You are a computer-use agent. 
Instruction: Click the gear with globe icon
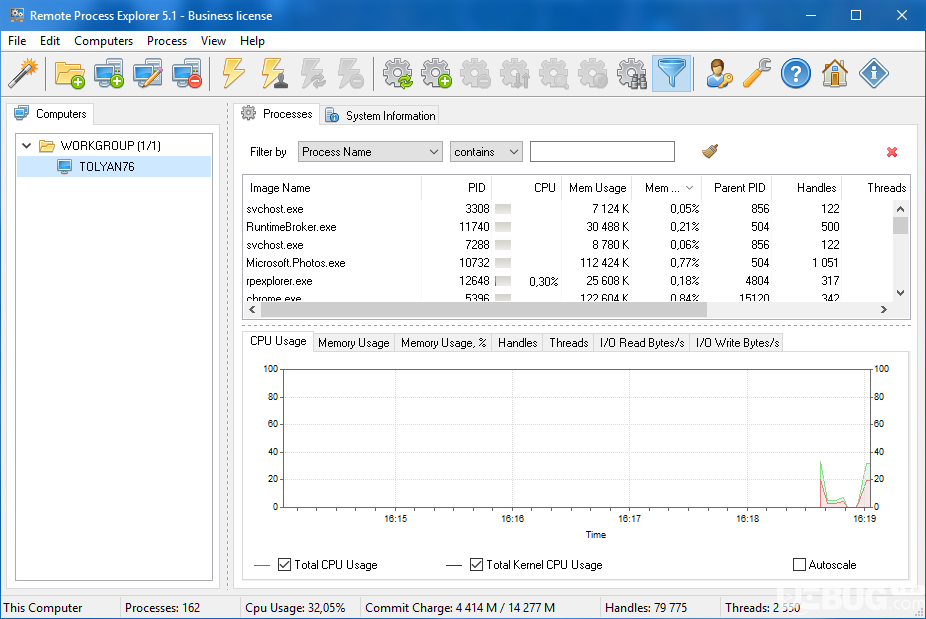(x=593, y=74)
